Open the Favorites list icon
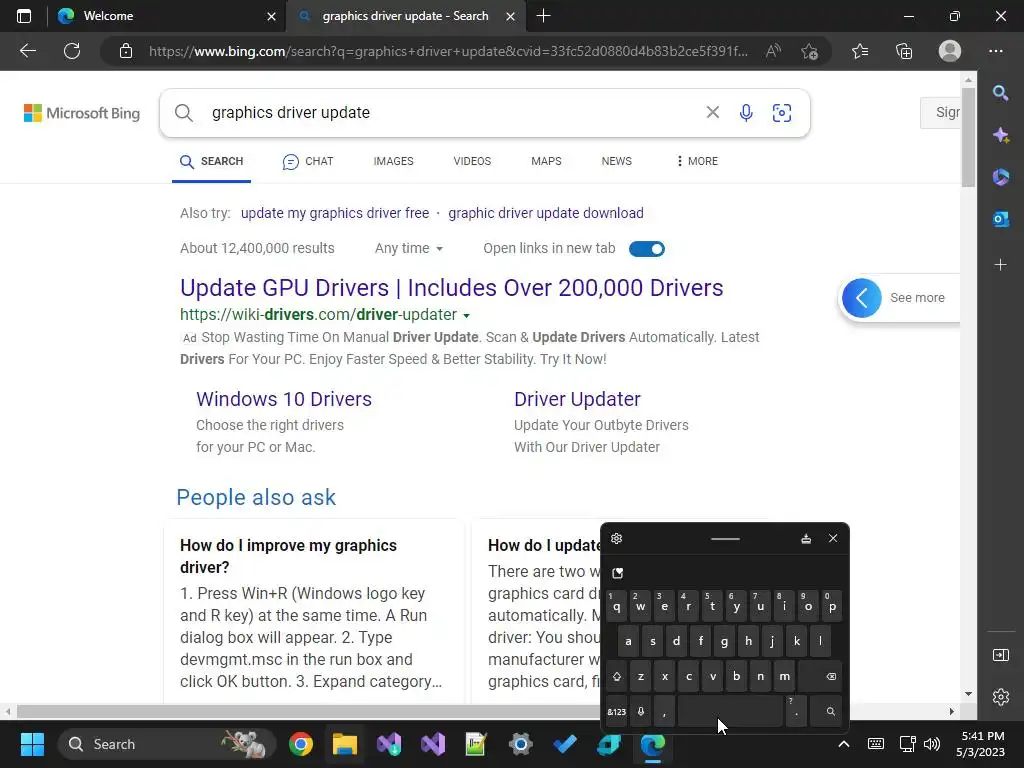This screenshot has width=1024, height=768. (859, 51)
